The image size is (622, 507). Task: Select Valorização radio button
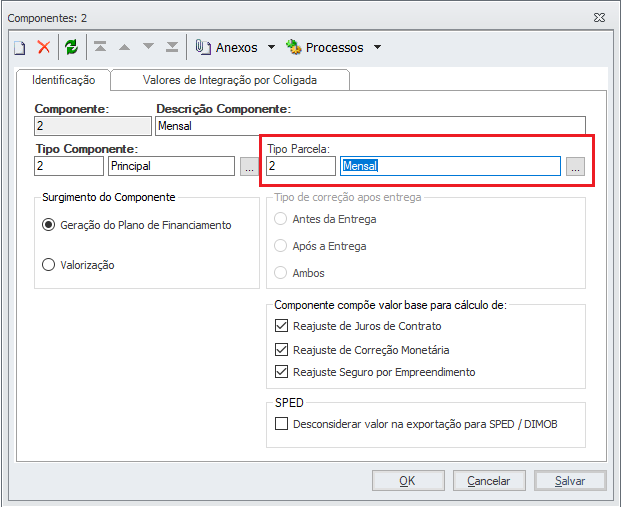[48, 265]
